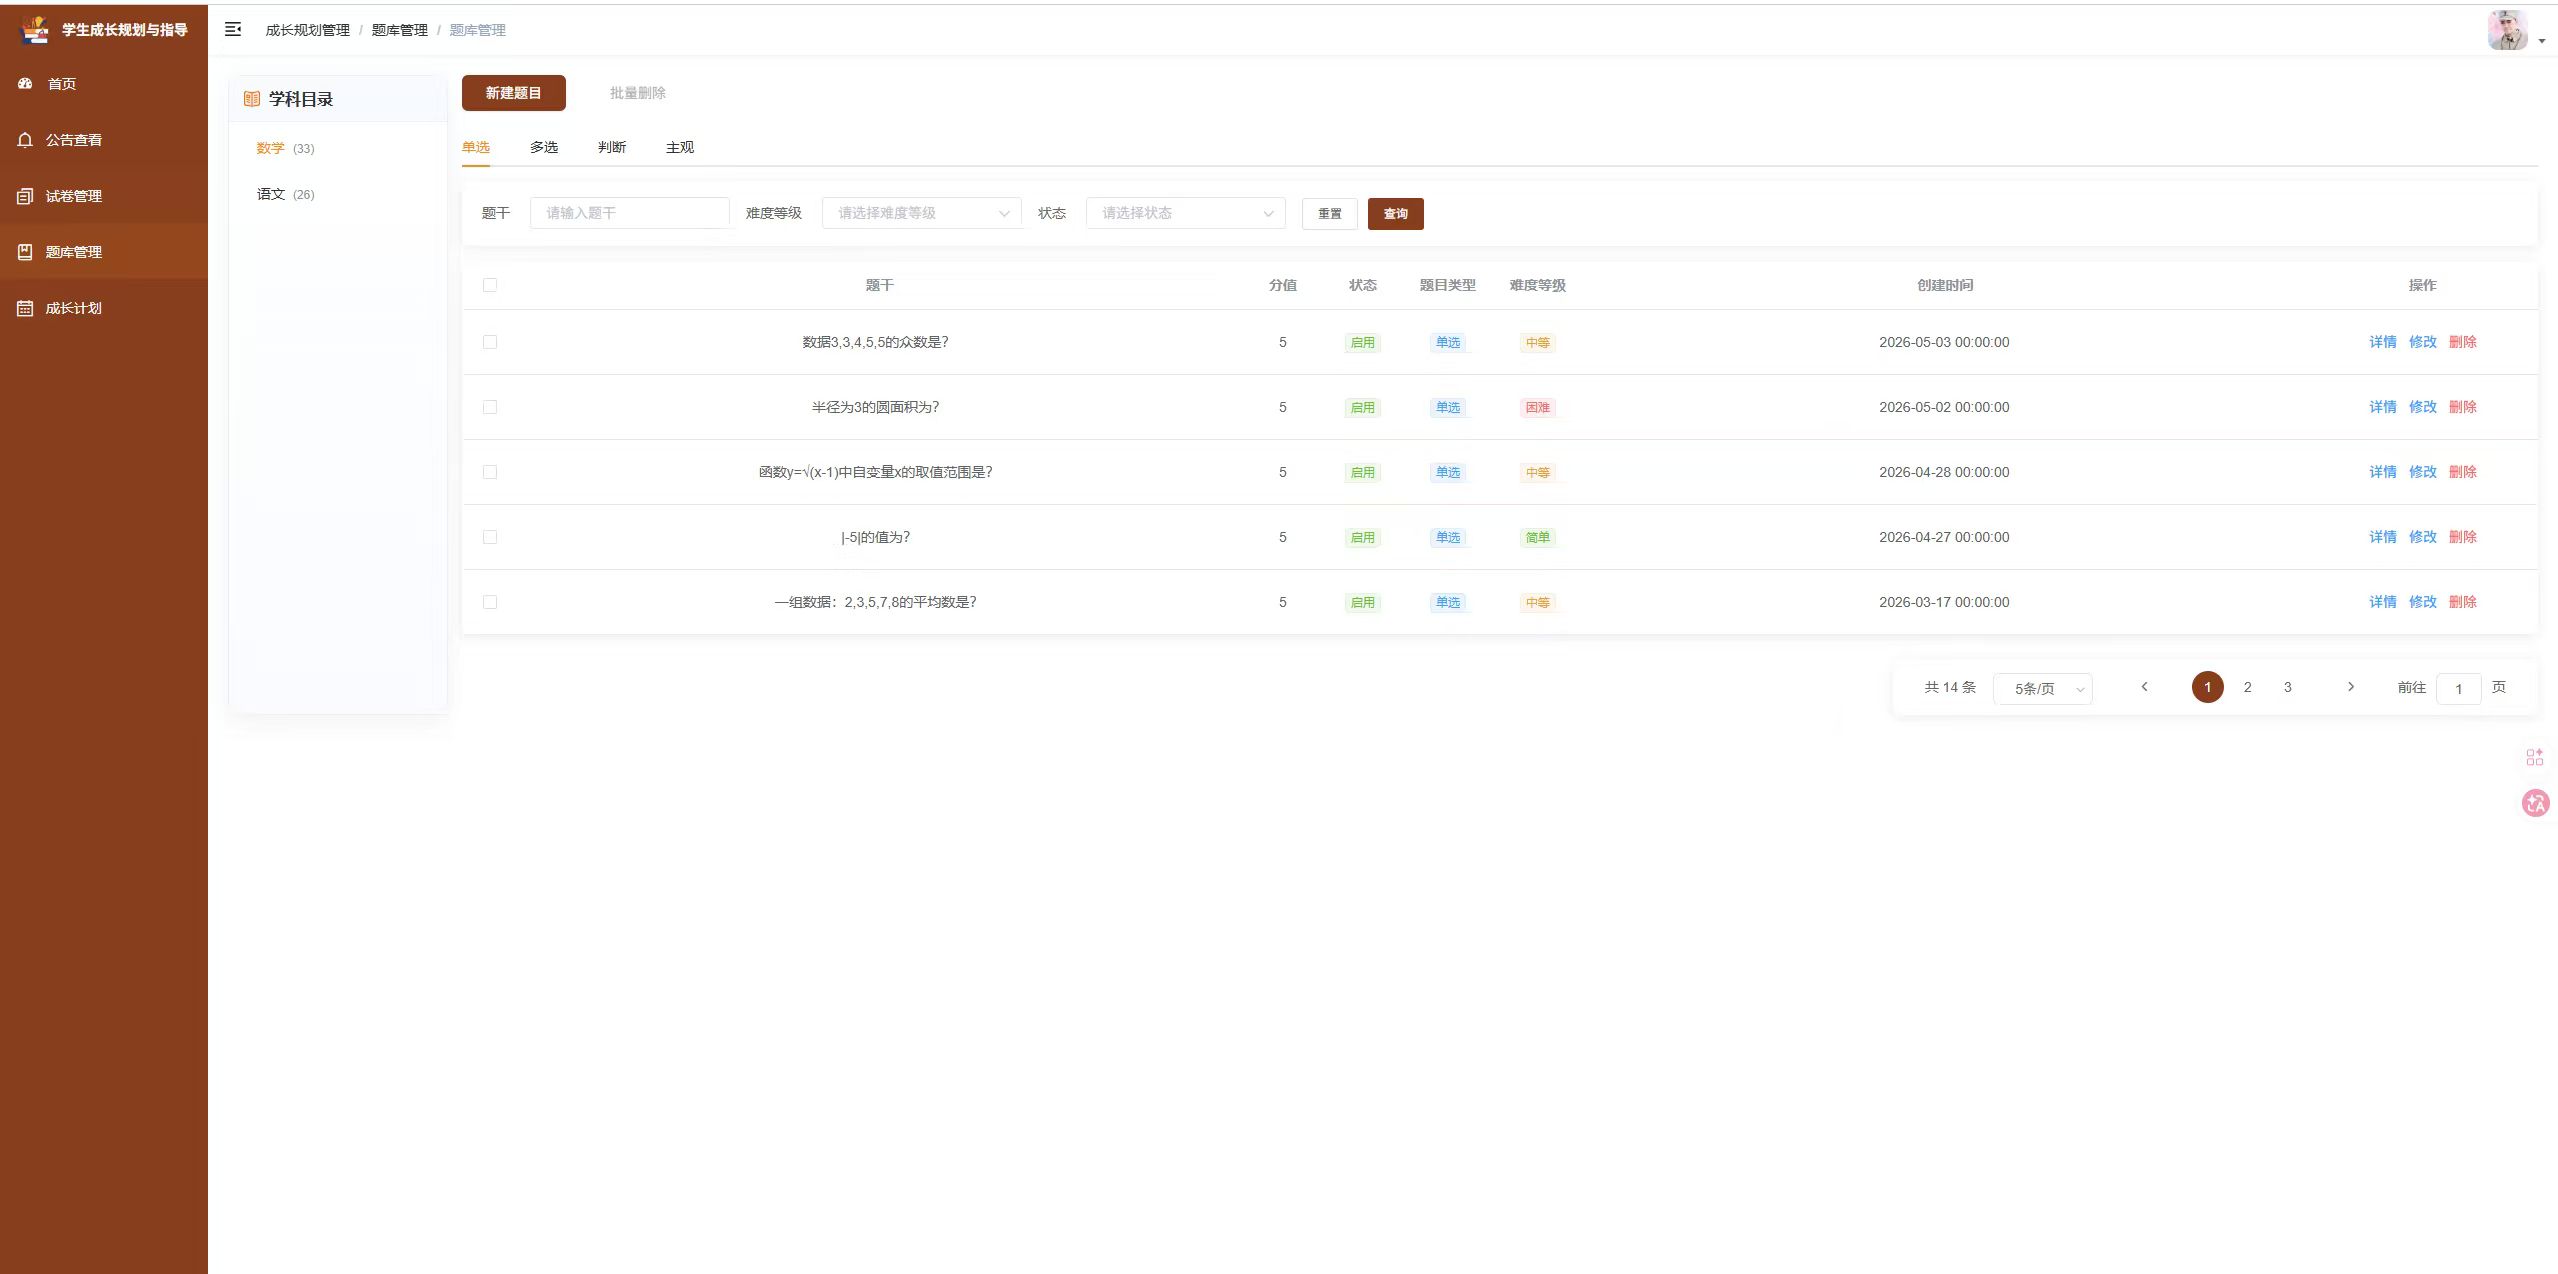
Task: Click 修改 for the 平均数 question row
Action: (x=2423, y=602)
